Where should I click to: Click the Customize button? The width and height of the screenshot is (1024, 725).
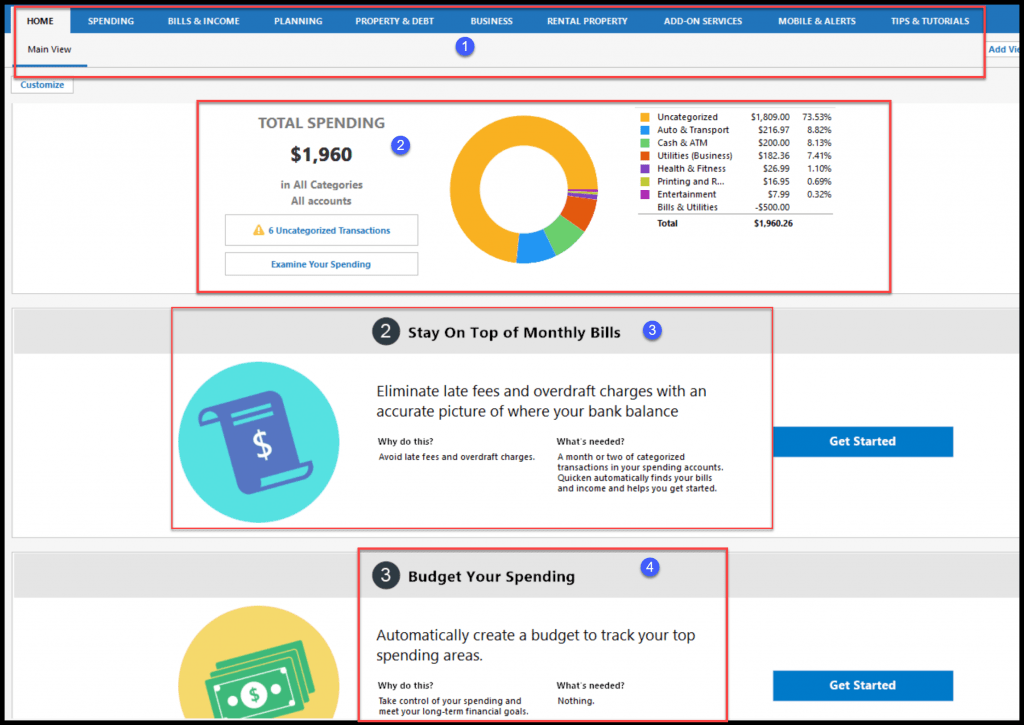point(42,85)
